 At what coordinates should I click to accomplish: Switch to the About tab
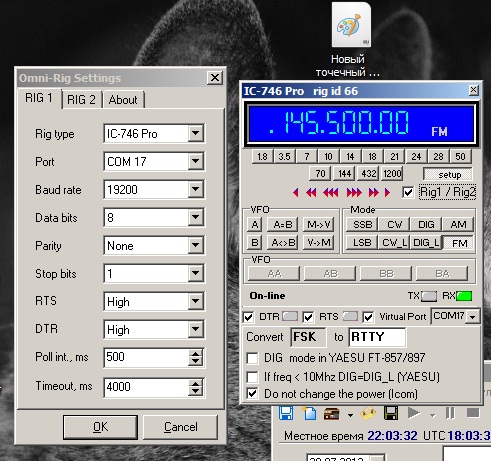[x=123, y=100]
